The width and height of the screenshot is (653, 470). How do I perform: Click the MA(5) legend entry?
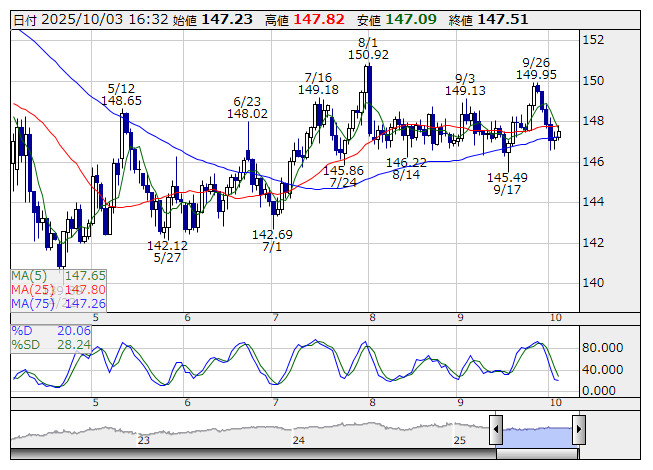(x=57, y=275)
